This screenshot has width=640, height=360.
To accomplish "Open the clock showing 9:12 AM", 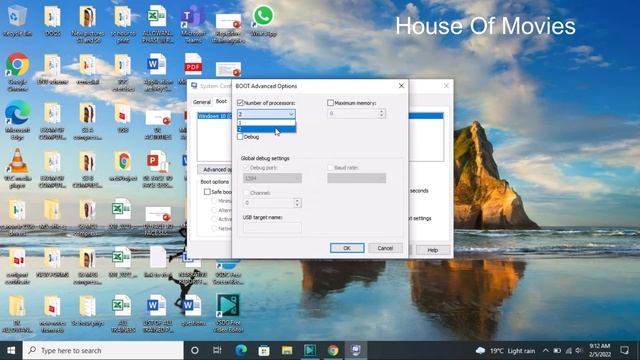I will [600, 350].
